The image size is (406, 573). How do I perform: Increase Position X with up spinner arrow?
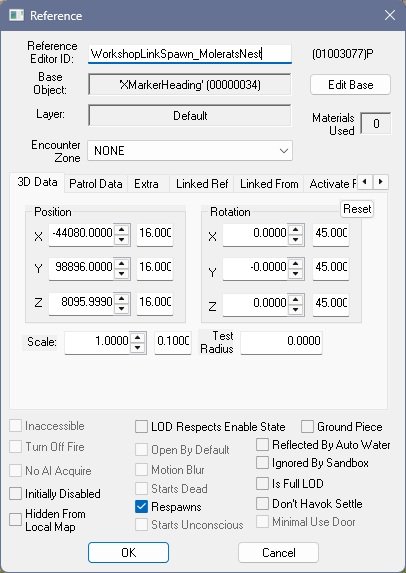tap(122, 229)
